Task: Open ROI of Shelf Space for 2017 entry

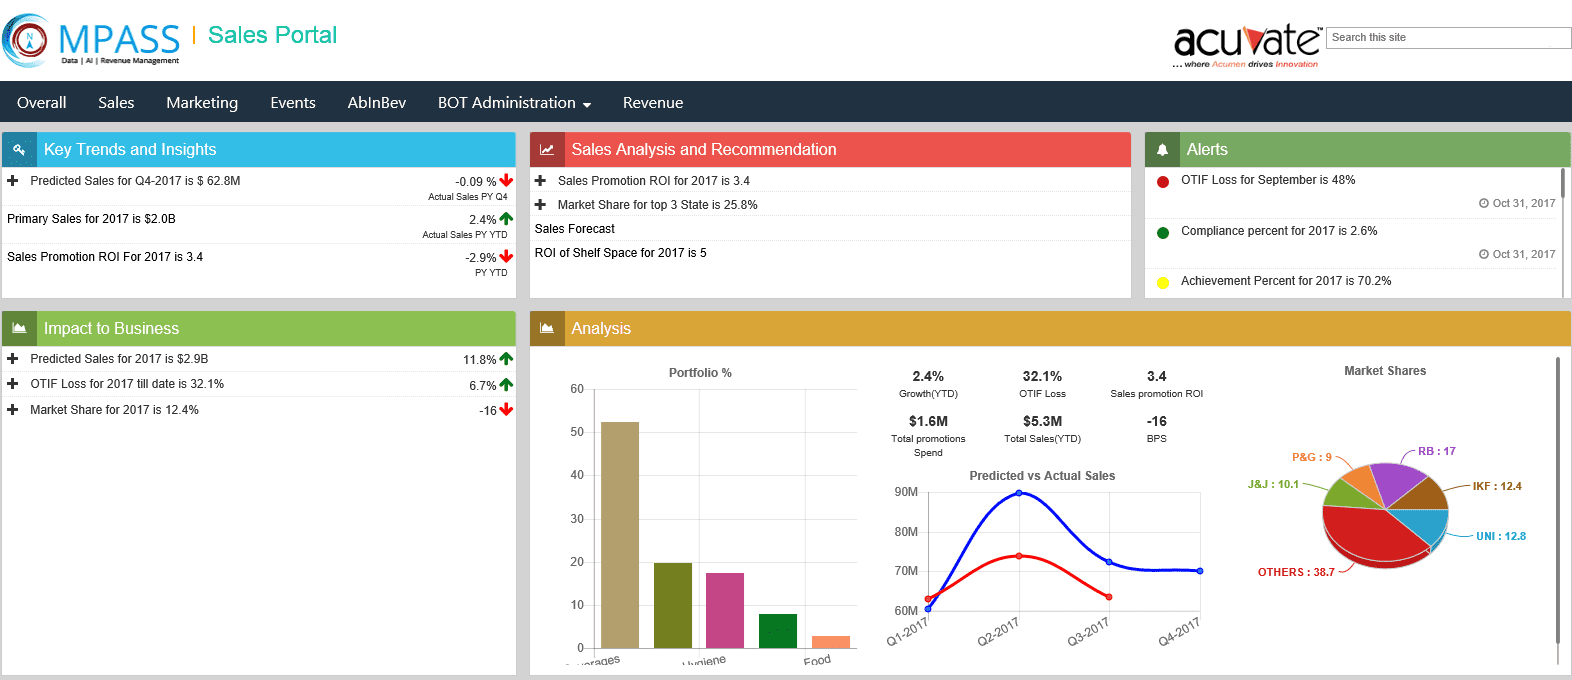Action: point(620,253)
